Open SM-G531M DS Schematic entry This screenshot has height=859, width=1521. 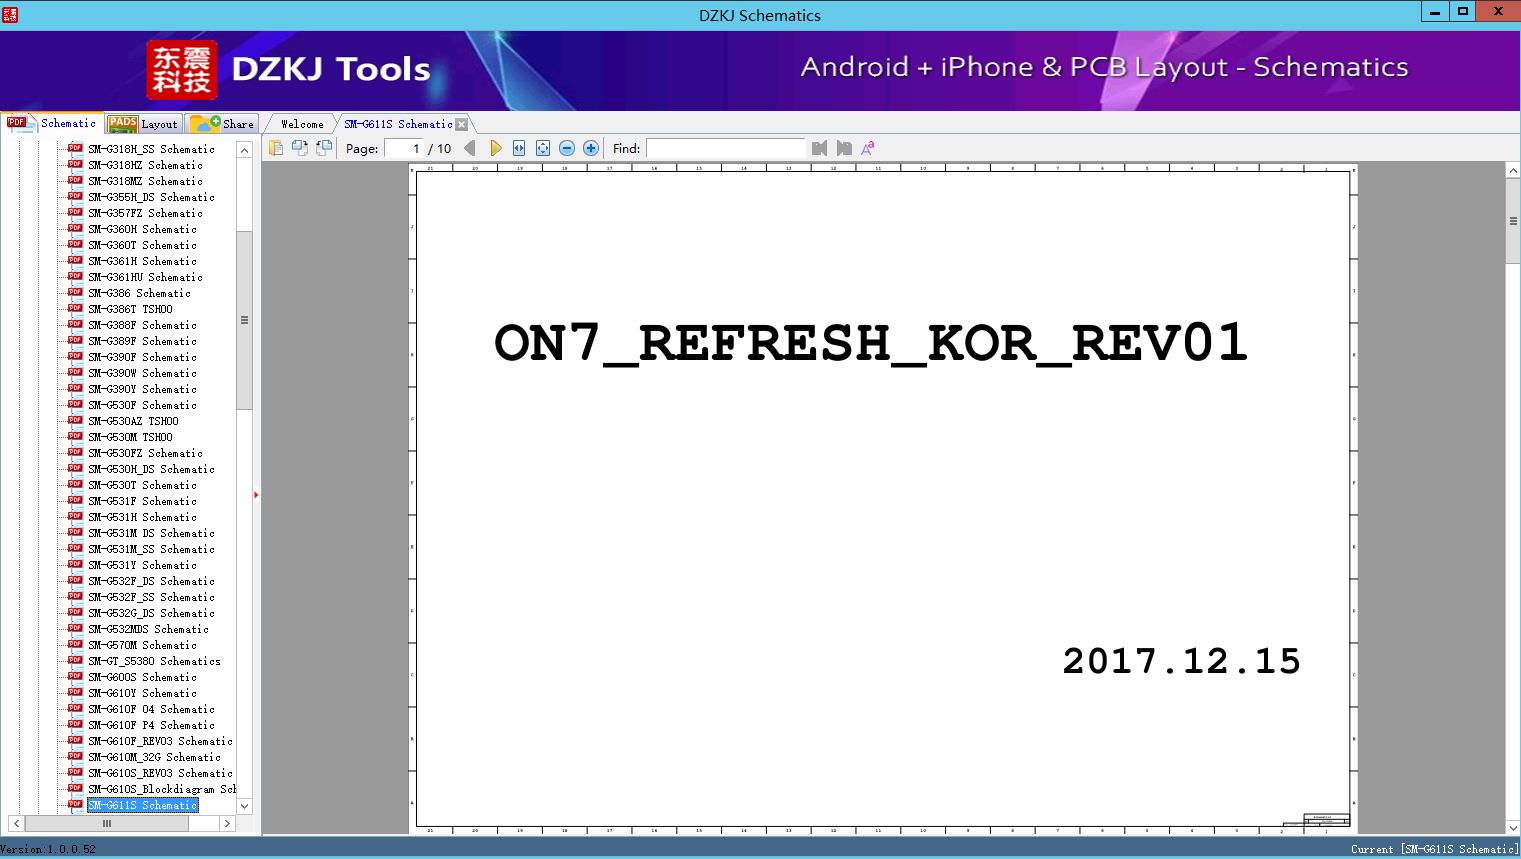pos(151,533)
